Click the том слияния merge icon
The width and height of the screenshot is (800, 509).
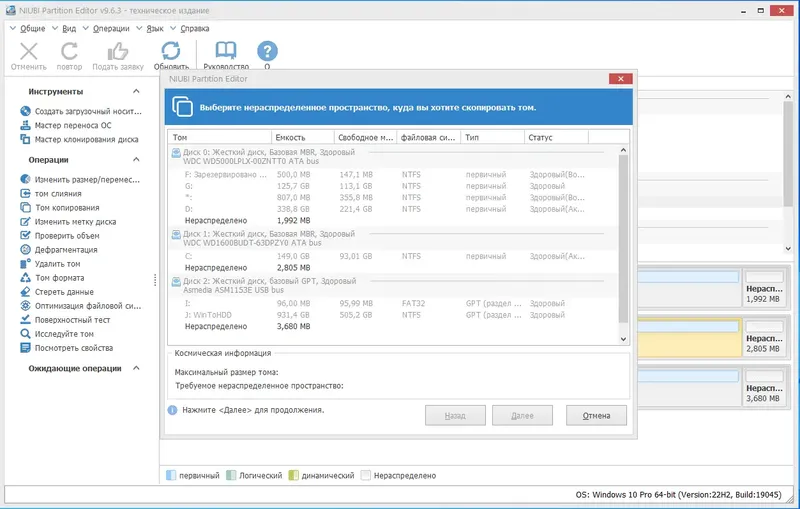pyautogui.click(x=26, y=193)
